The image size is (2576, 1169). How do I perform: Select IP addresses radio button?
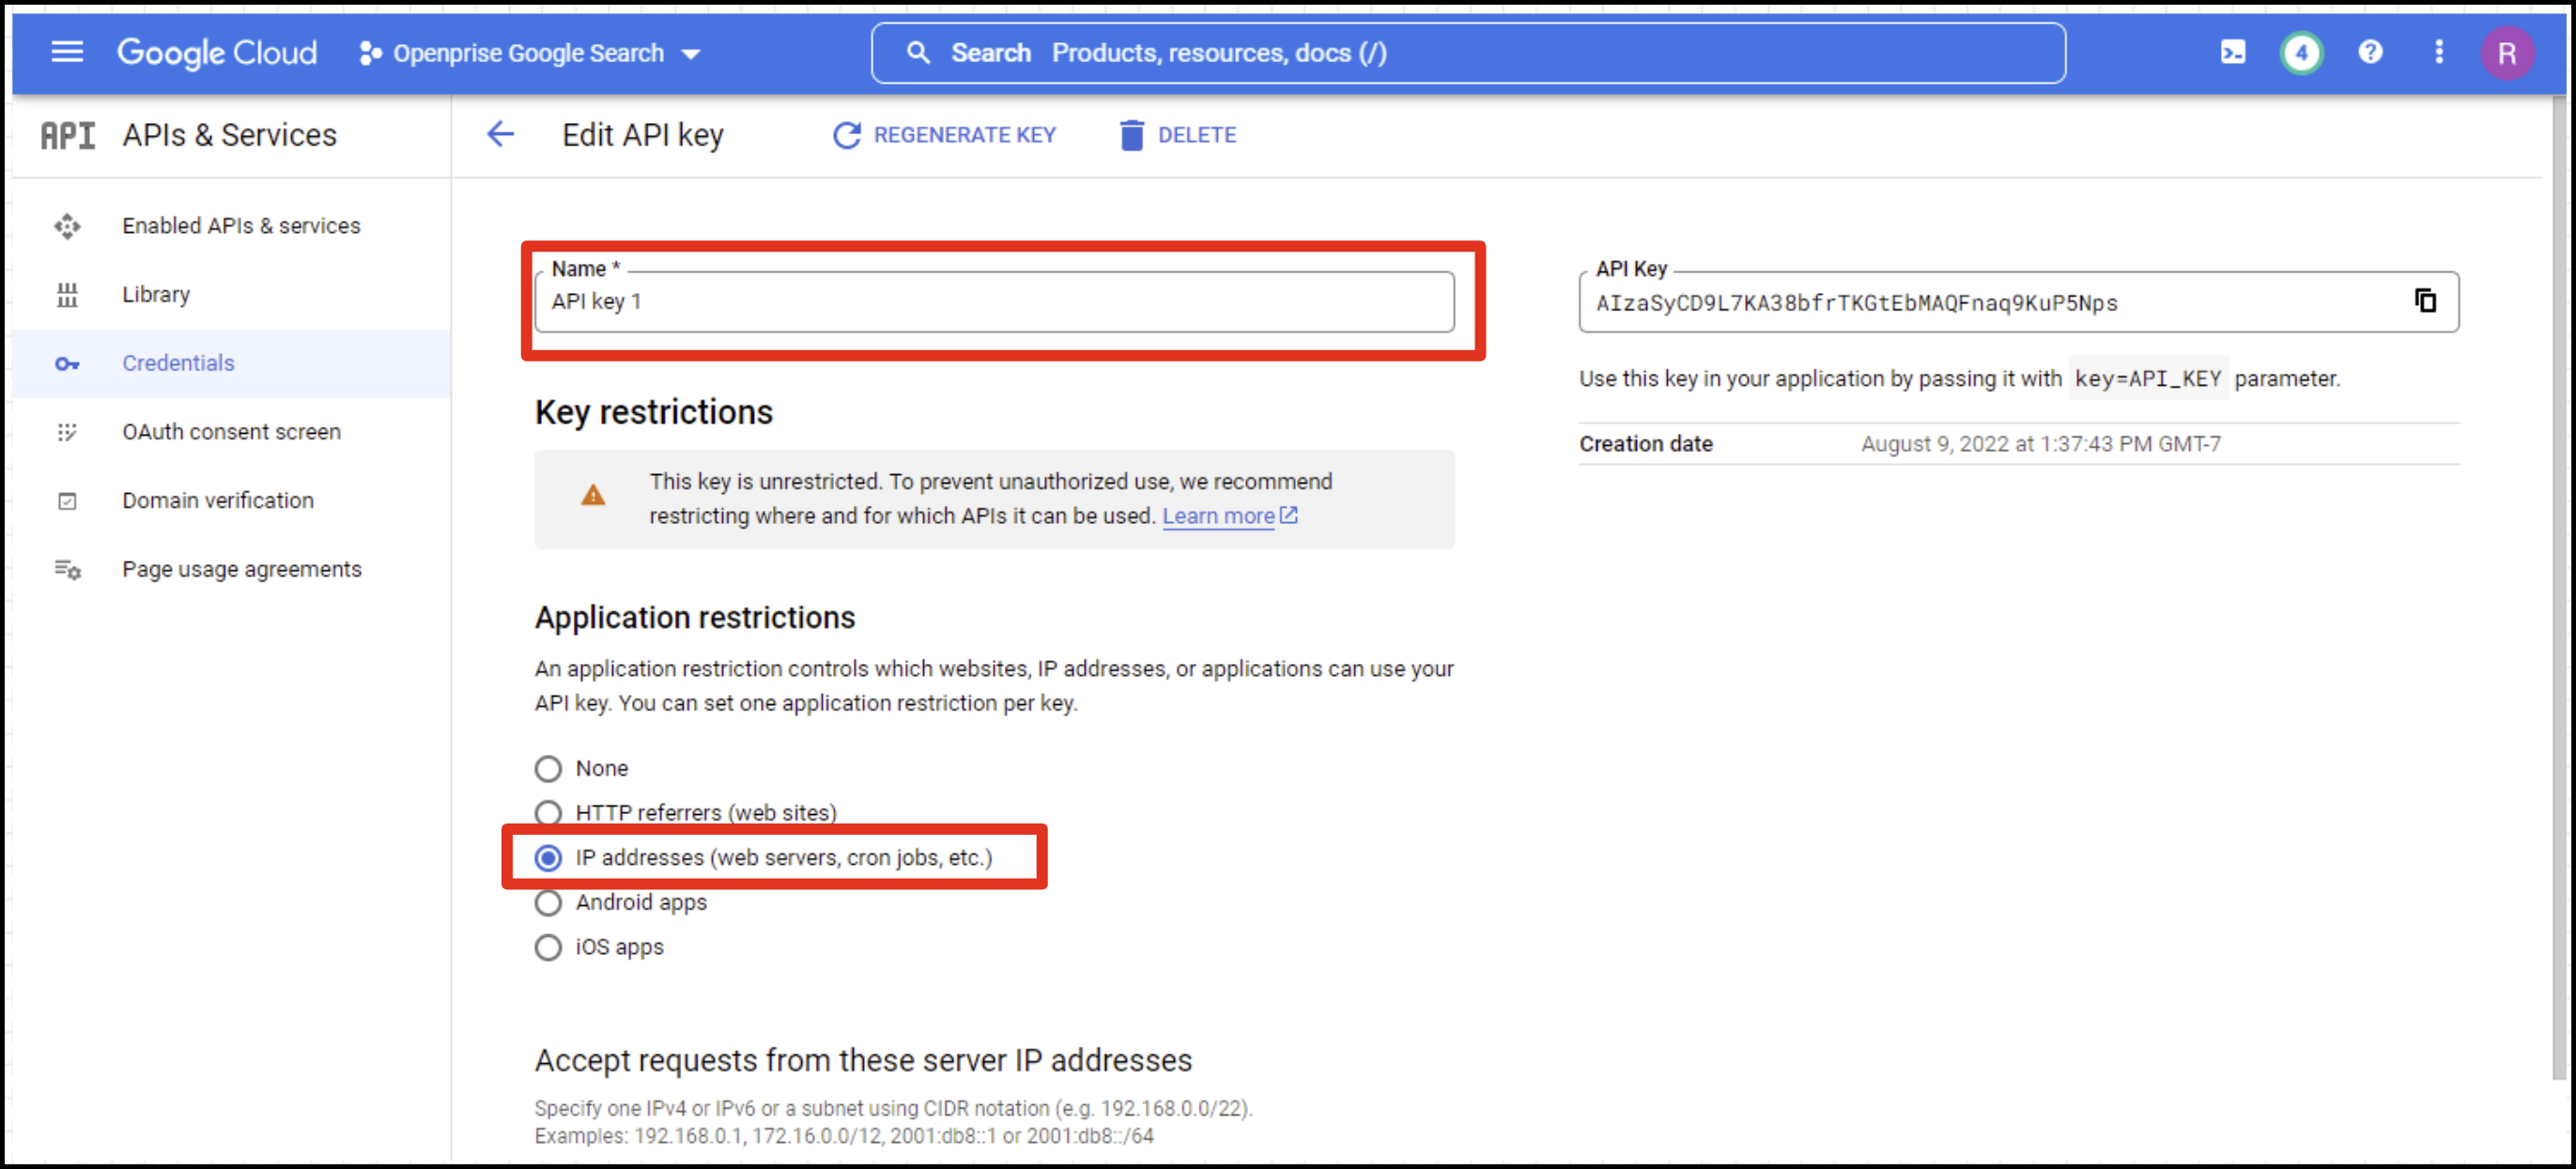pyautogui.click(x=548, y=858)
